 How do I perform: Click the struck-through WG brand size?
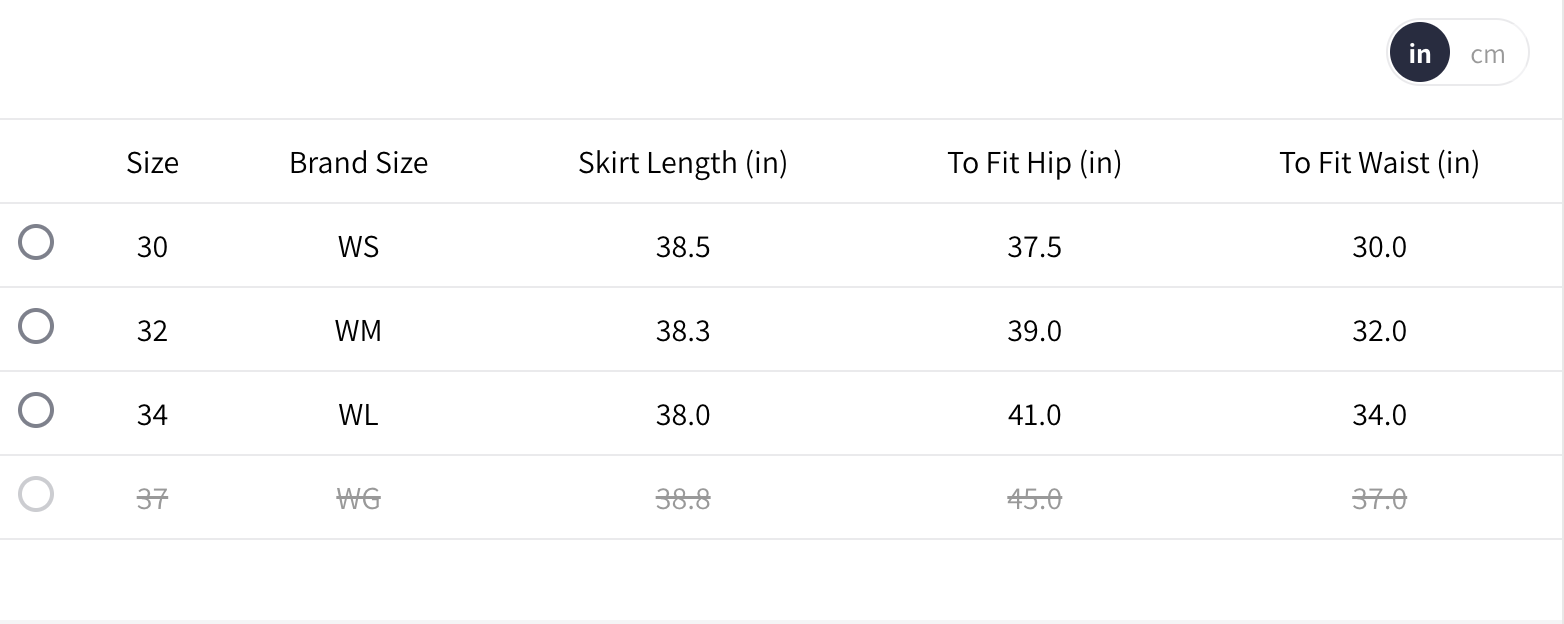pos(358,499)
